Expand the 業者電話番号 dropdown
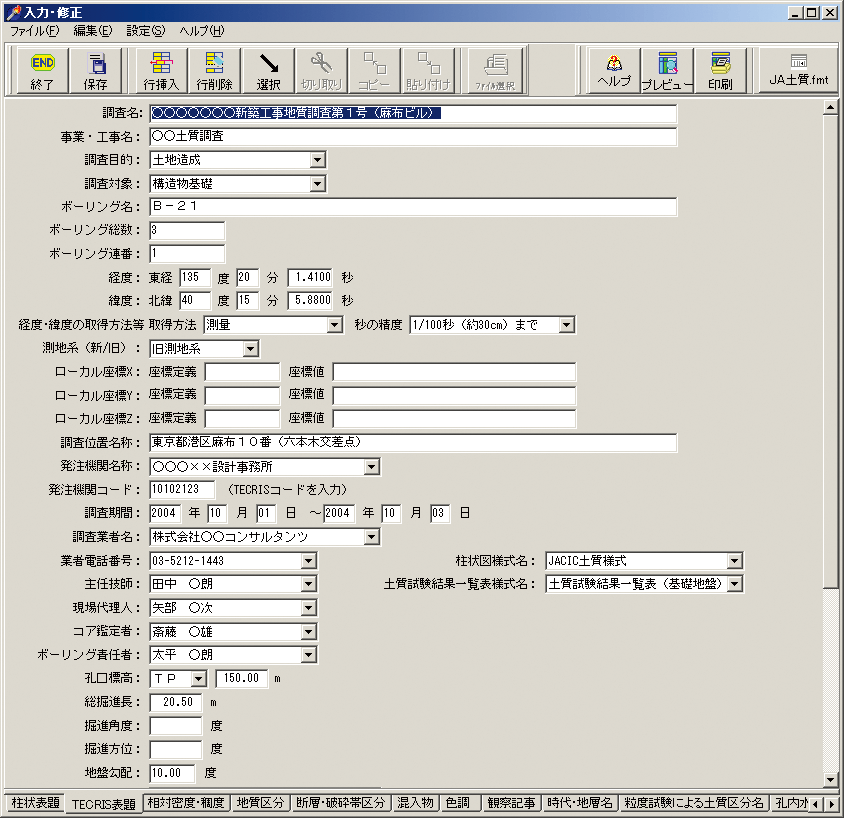This screenshot has height=818, width=844. pos(308,561)
